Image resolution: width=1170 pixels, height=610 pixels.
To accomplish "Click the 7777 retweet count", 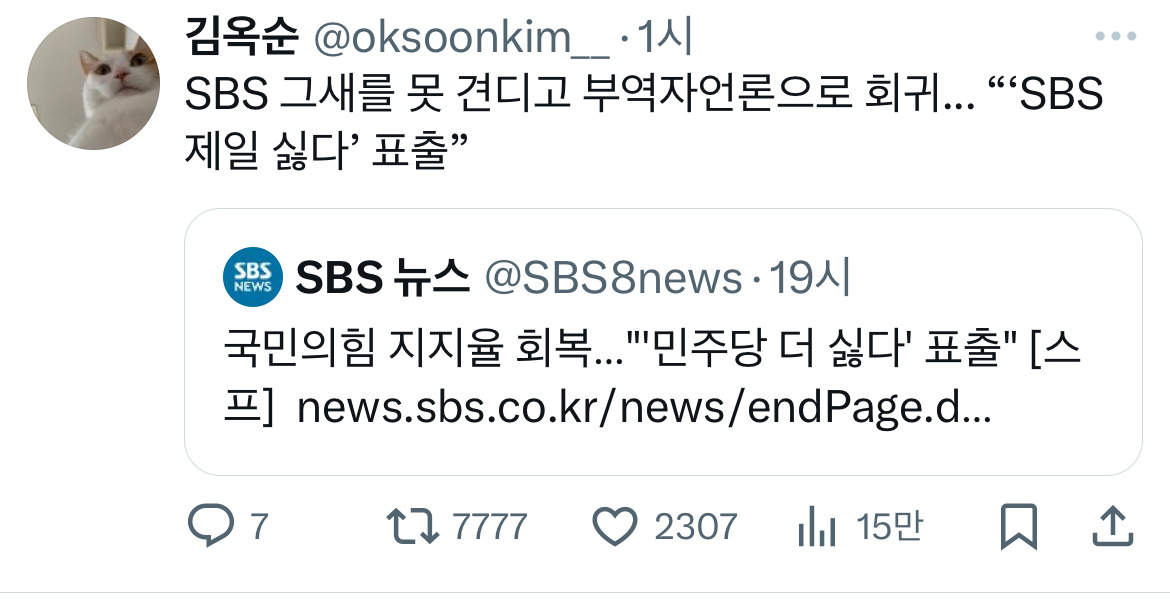I will click(489, 526).
